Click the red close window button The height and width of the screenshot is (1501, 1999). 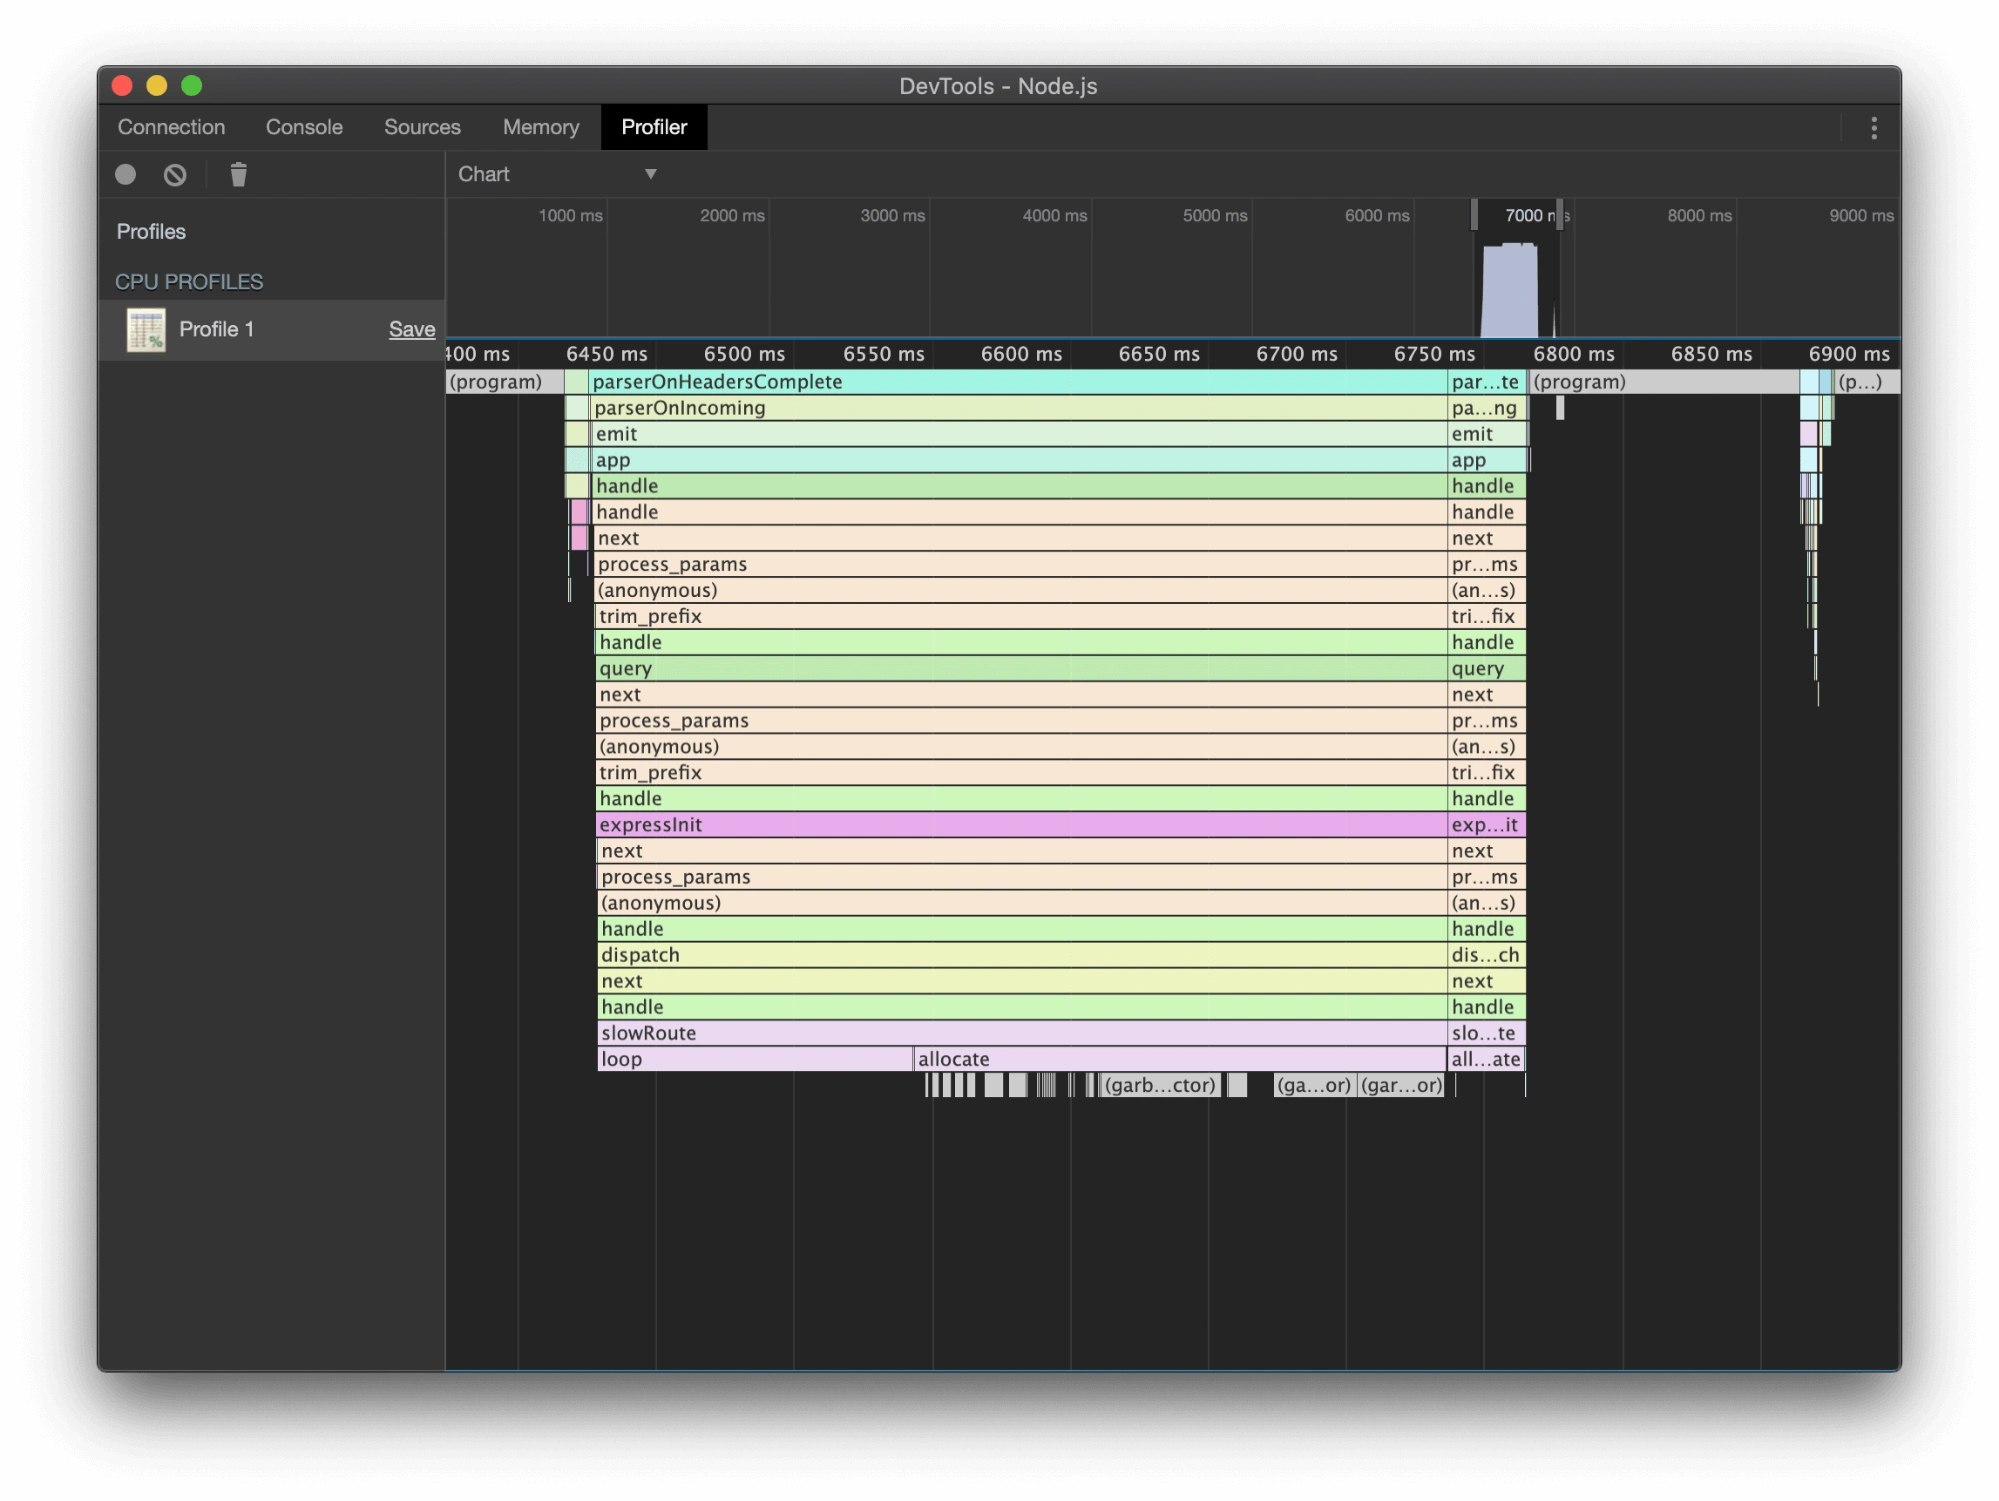[x=122, y=86]
